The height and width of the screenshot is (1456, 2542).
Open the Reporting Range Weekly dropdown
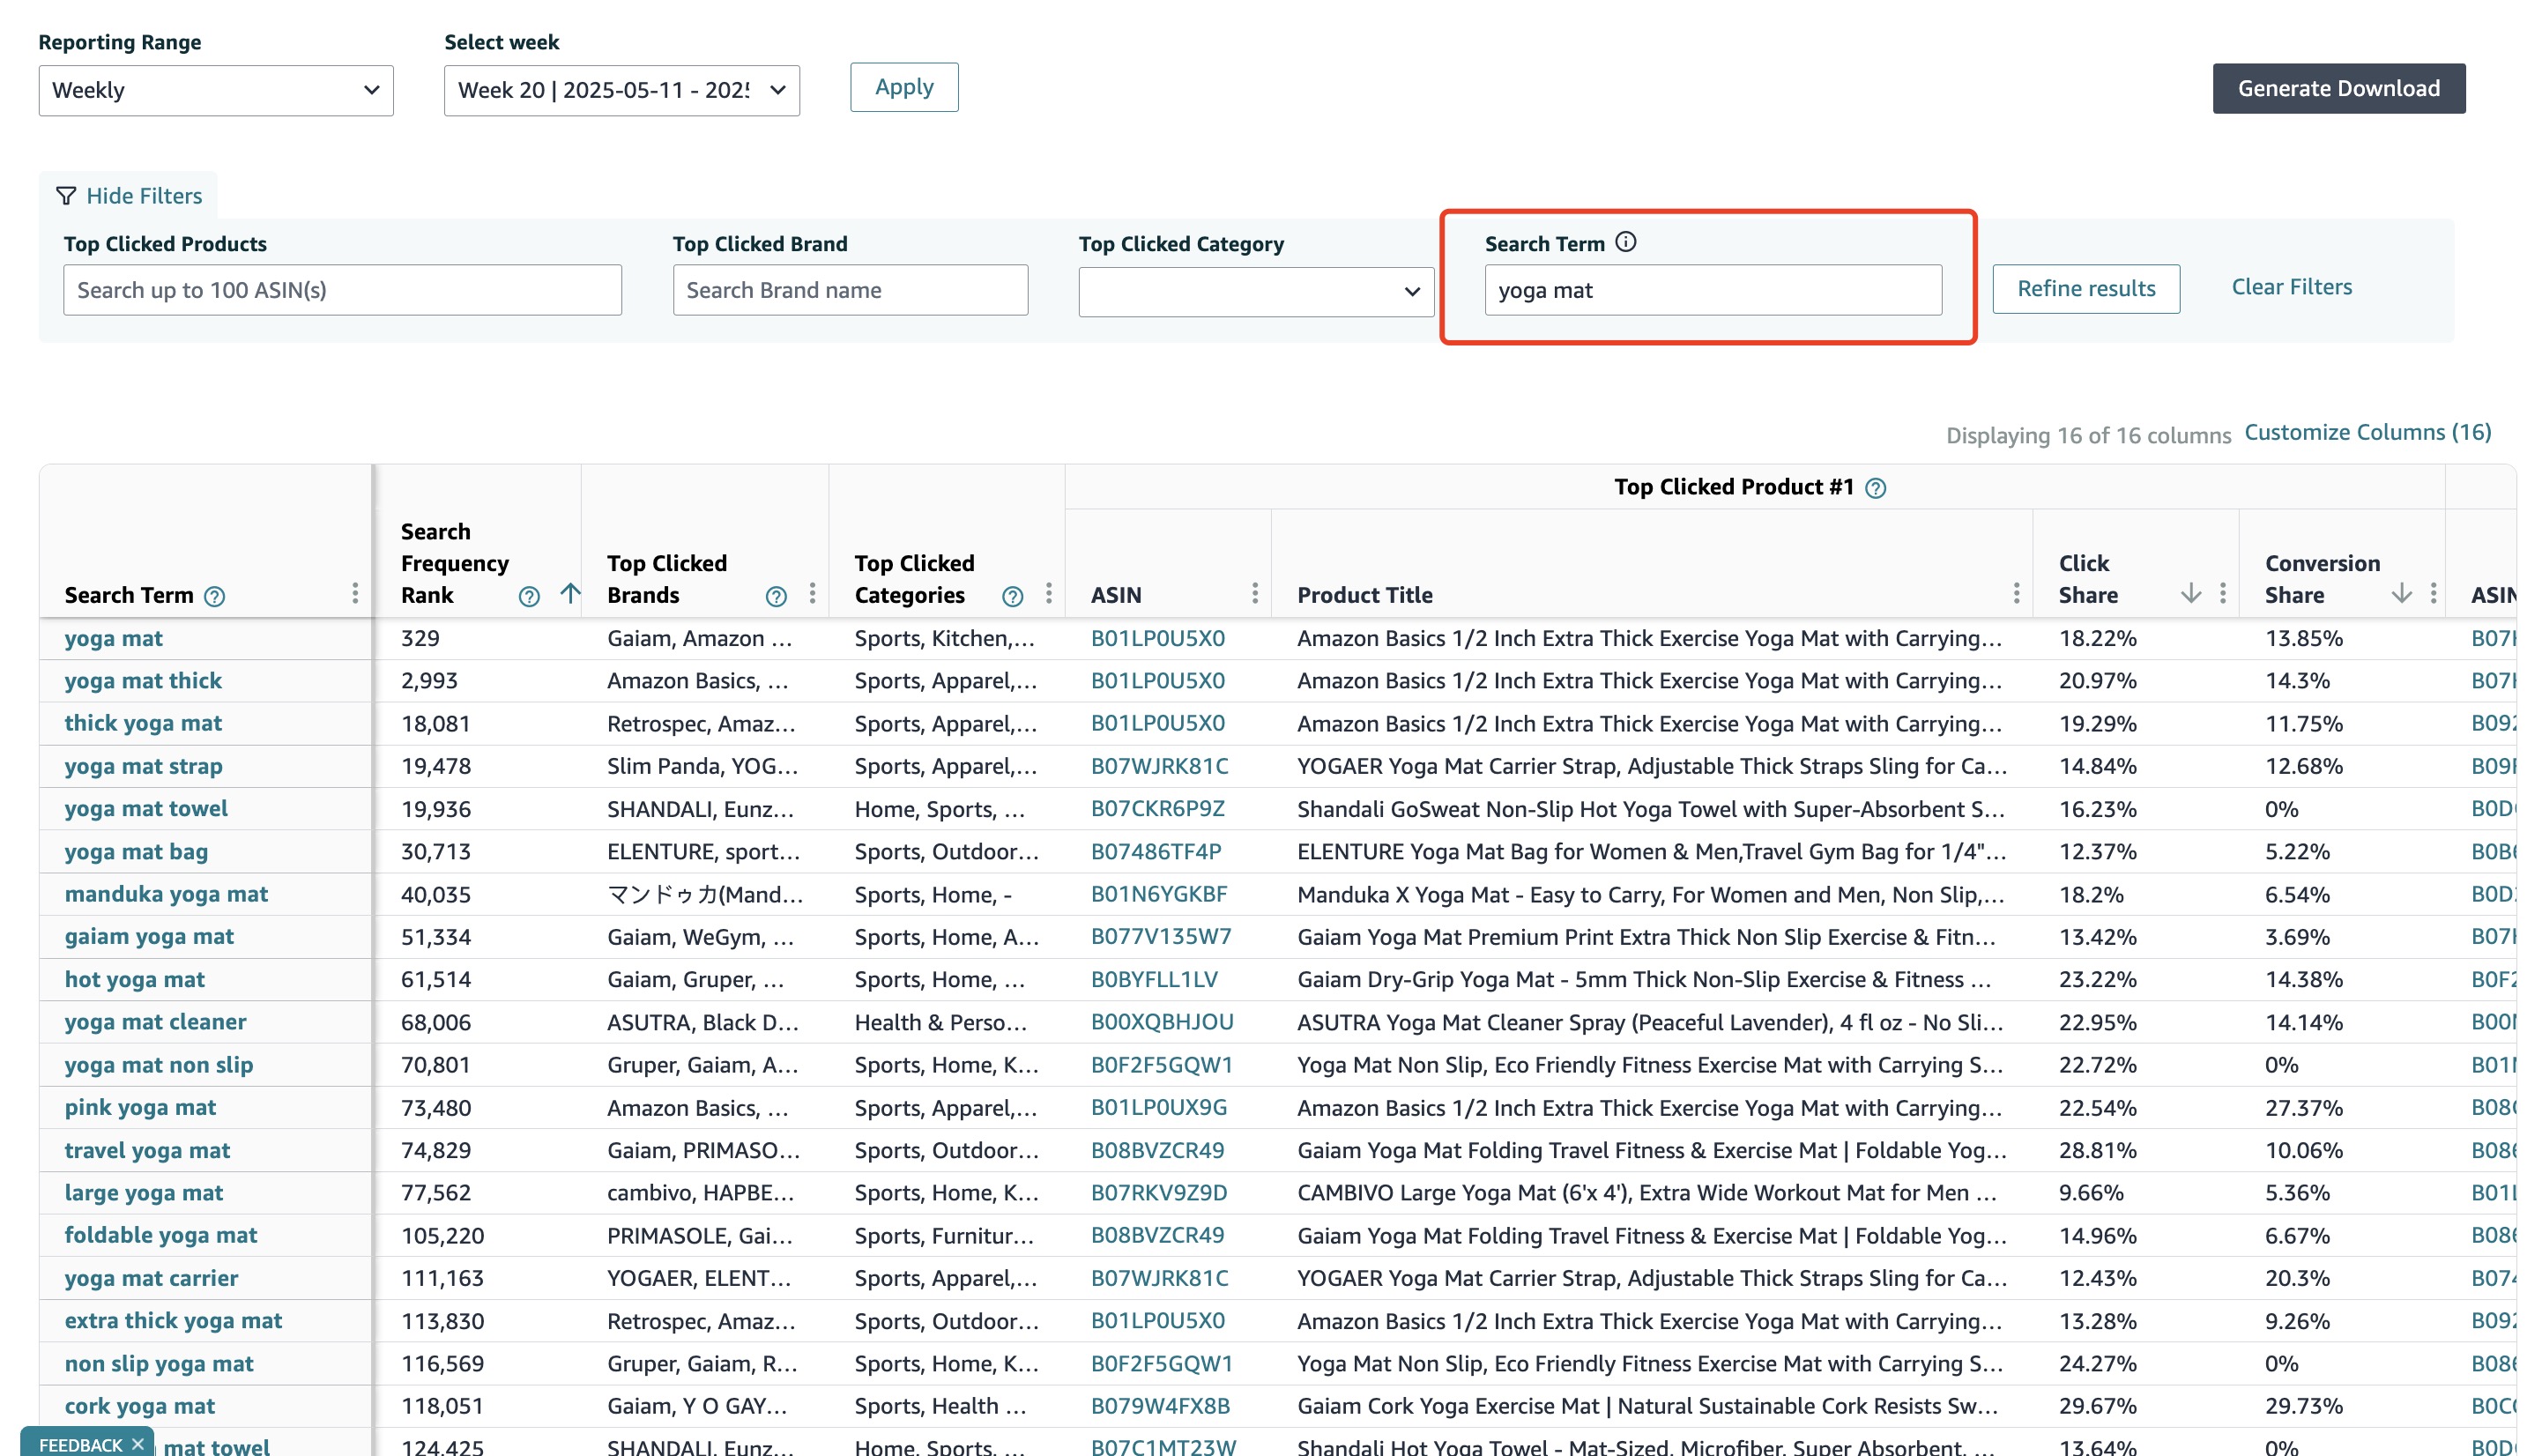click(216, 90)
